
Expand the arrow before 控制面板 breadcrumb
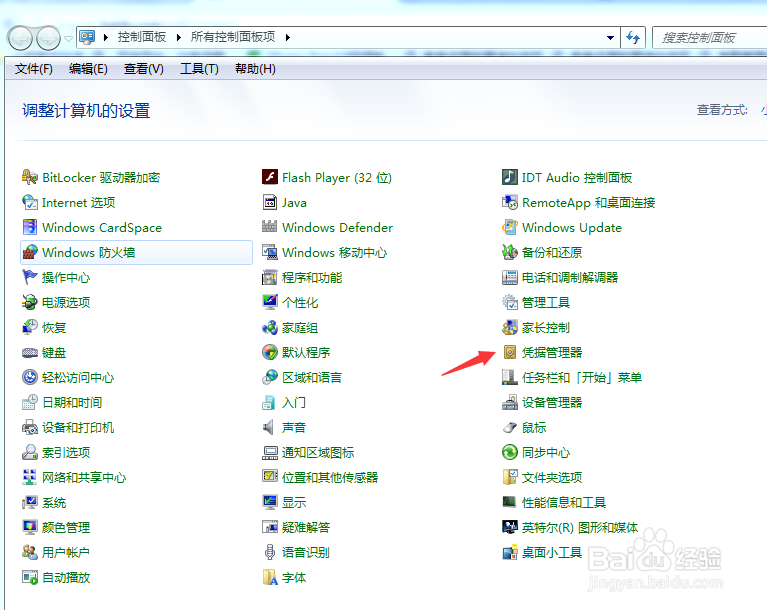(x=105, y=37)
